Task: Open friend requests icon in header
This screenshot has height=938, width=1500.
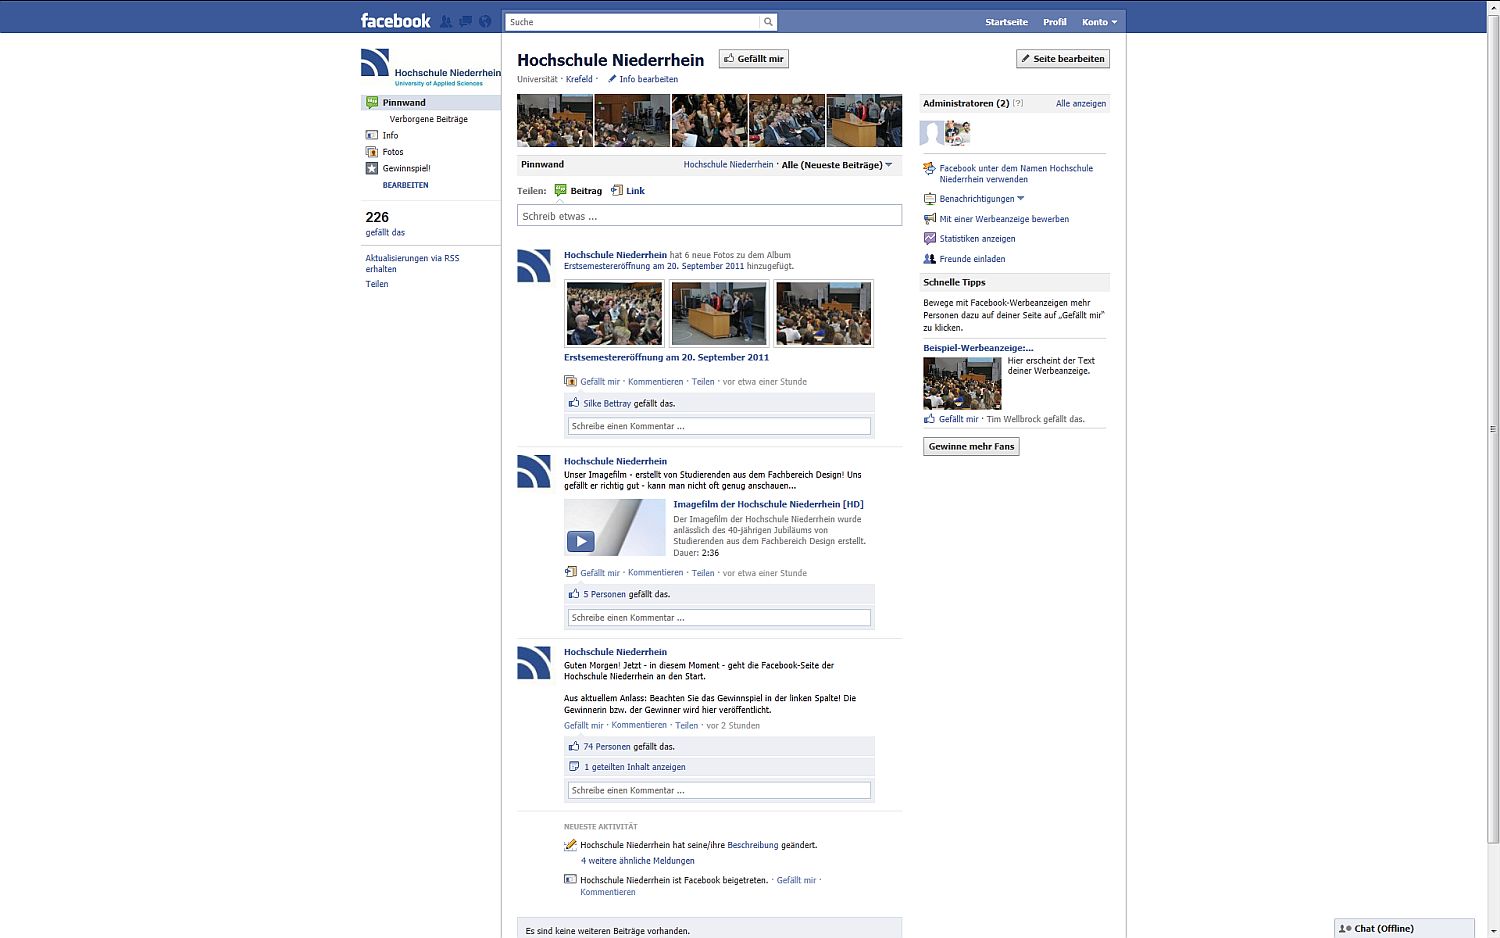Action: 446,21
